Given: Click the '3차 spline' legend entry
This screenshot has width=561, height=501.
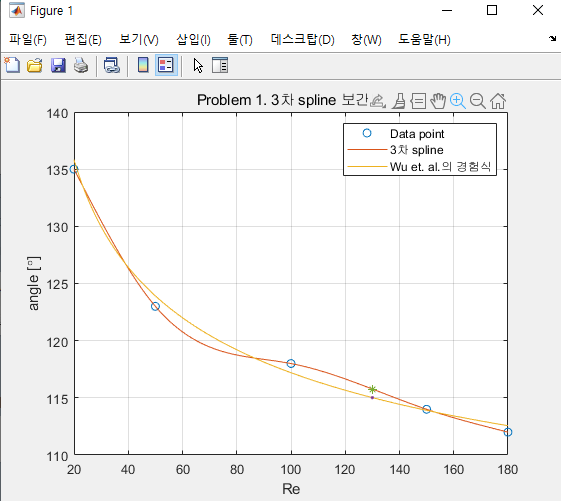Looking at the screenshot, I should [416, 150].
